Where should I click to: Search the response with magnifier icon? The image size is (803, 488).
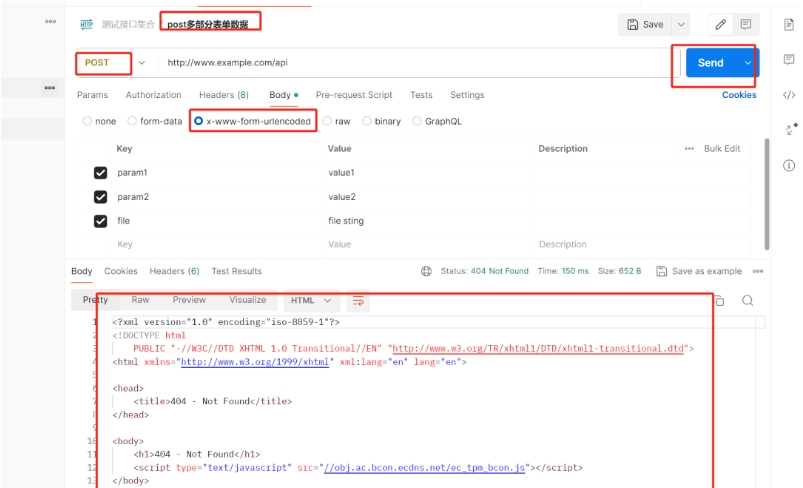pos(748,301)
